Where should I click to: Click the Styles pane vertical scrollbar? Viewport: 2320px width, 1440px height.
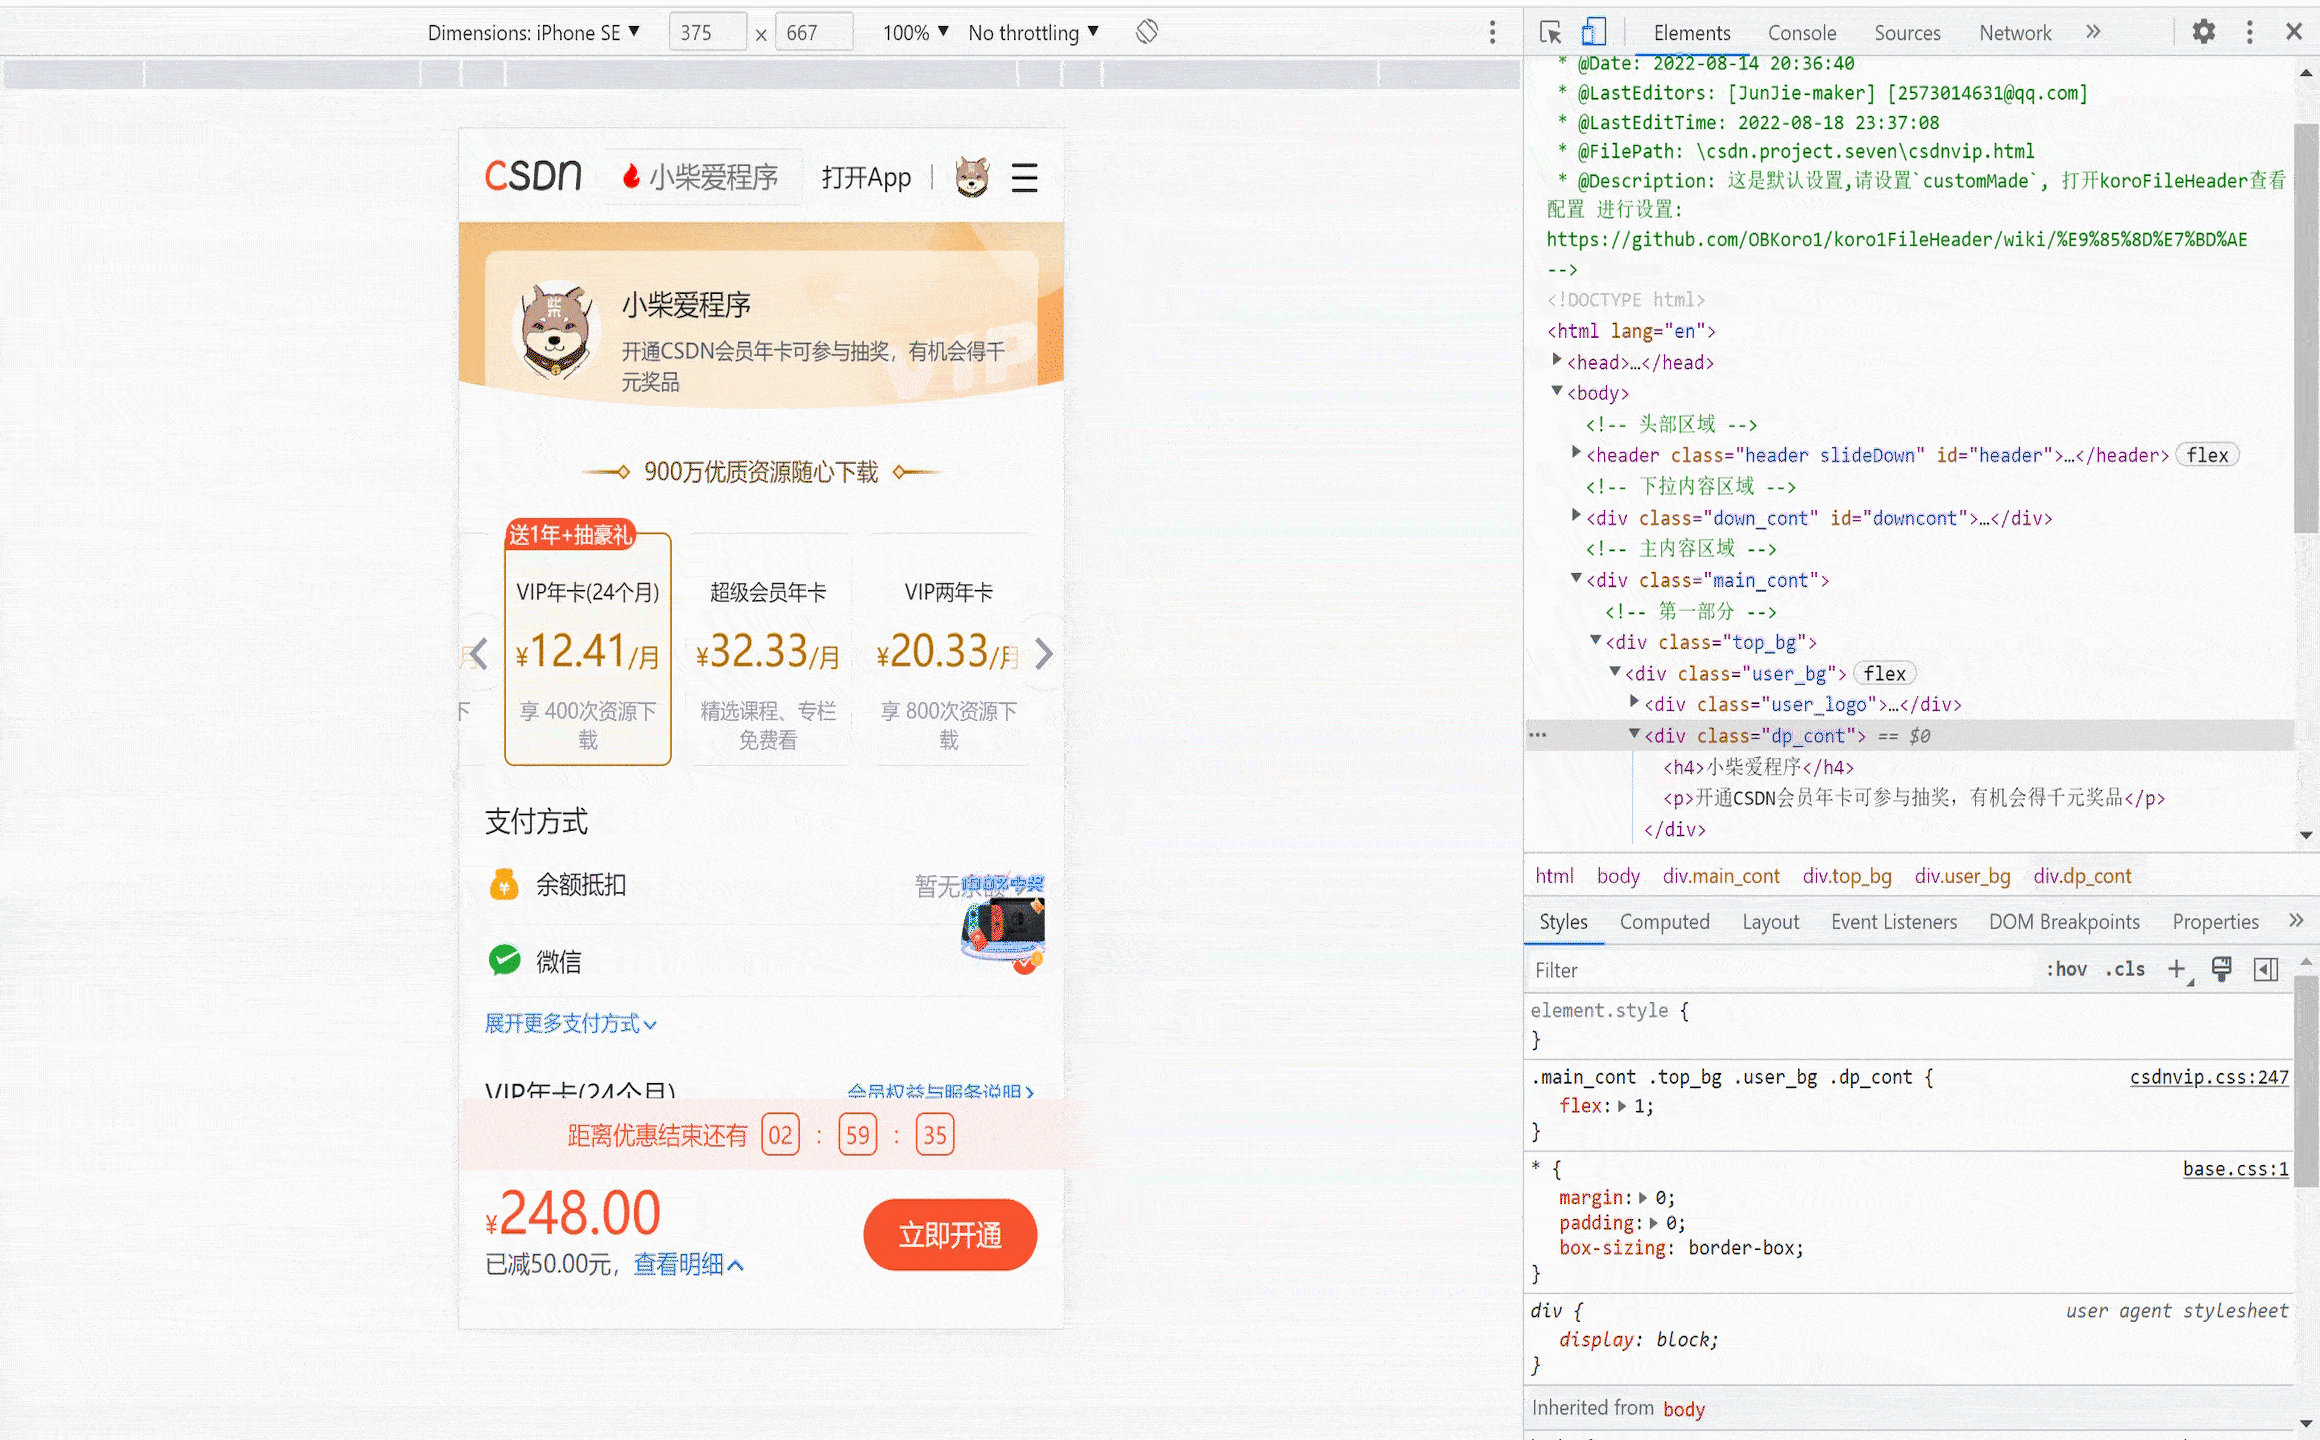pyautogui.click(x=2306, y=1080)
